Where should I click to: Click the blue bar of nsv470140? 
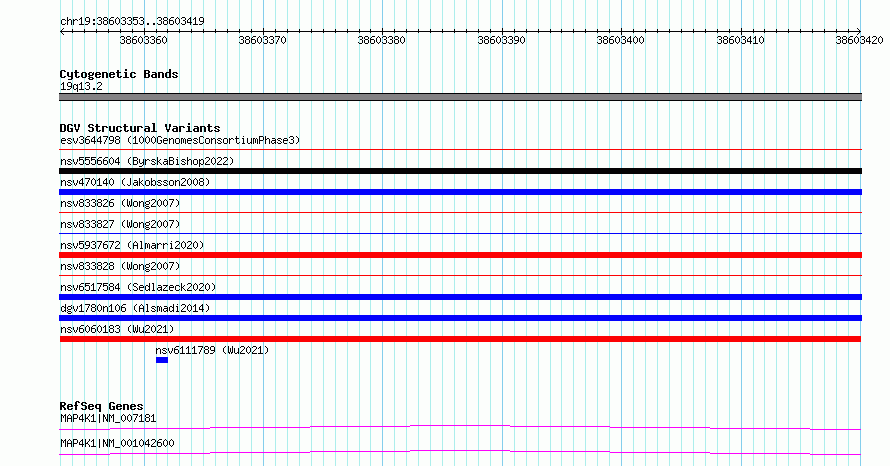[460, 192]
